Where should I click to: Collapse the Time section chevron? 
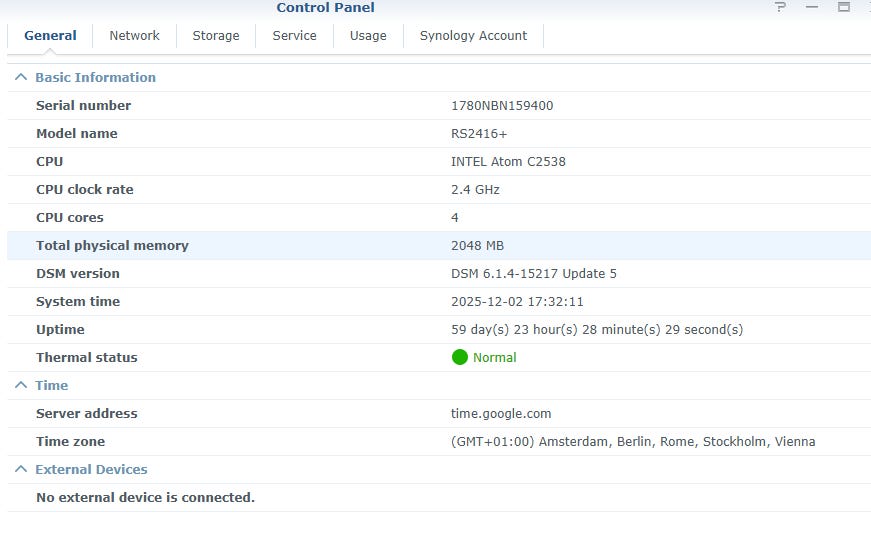21,385
